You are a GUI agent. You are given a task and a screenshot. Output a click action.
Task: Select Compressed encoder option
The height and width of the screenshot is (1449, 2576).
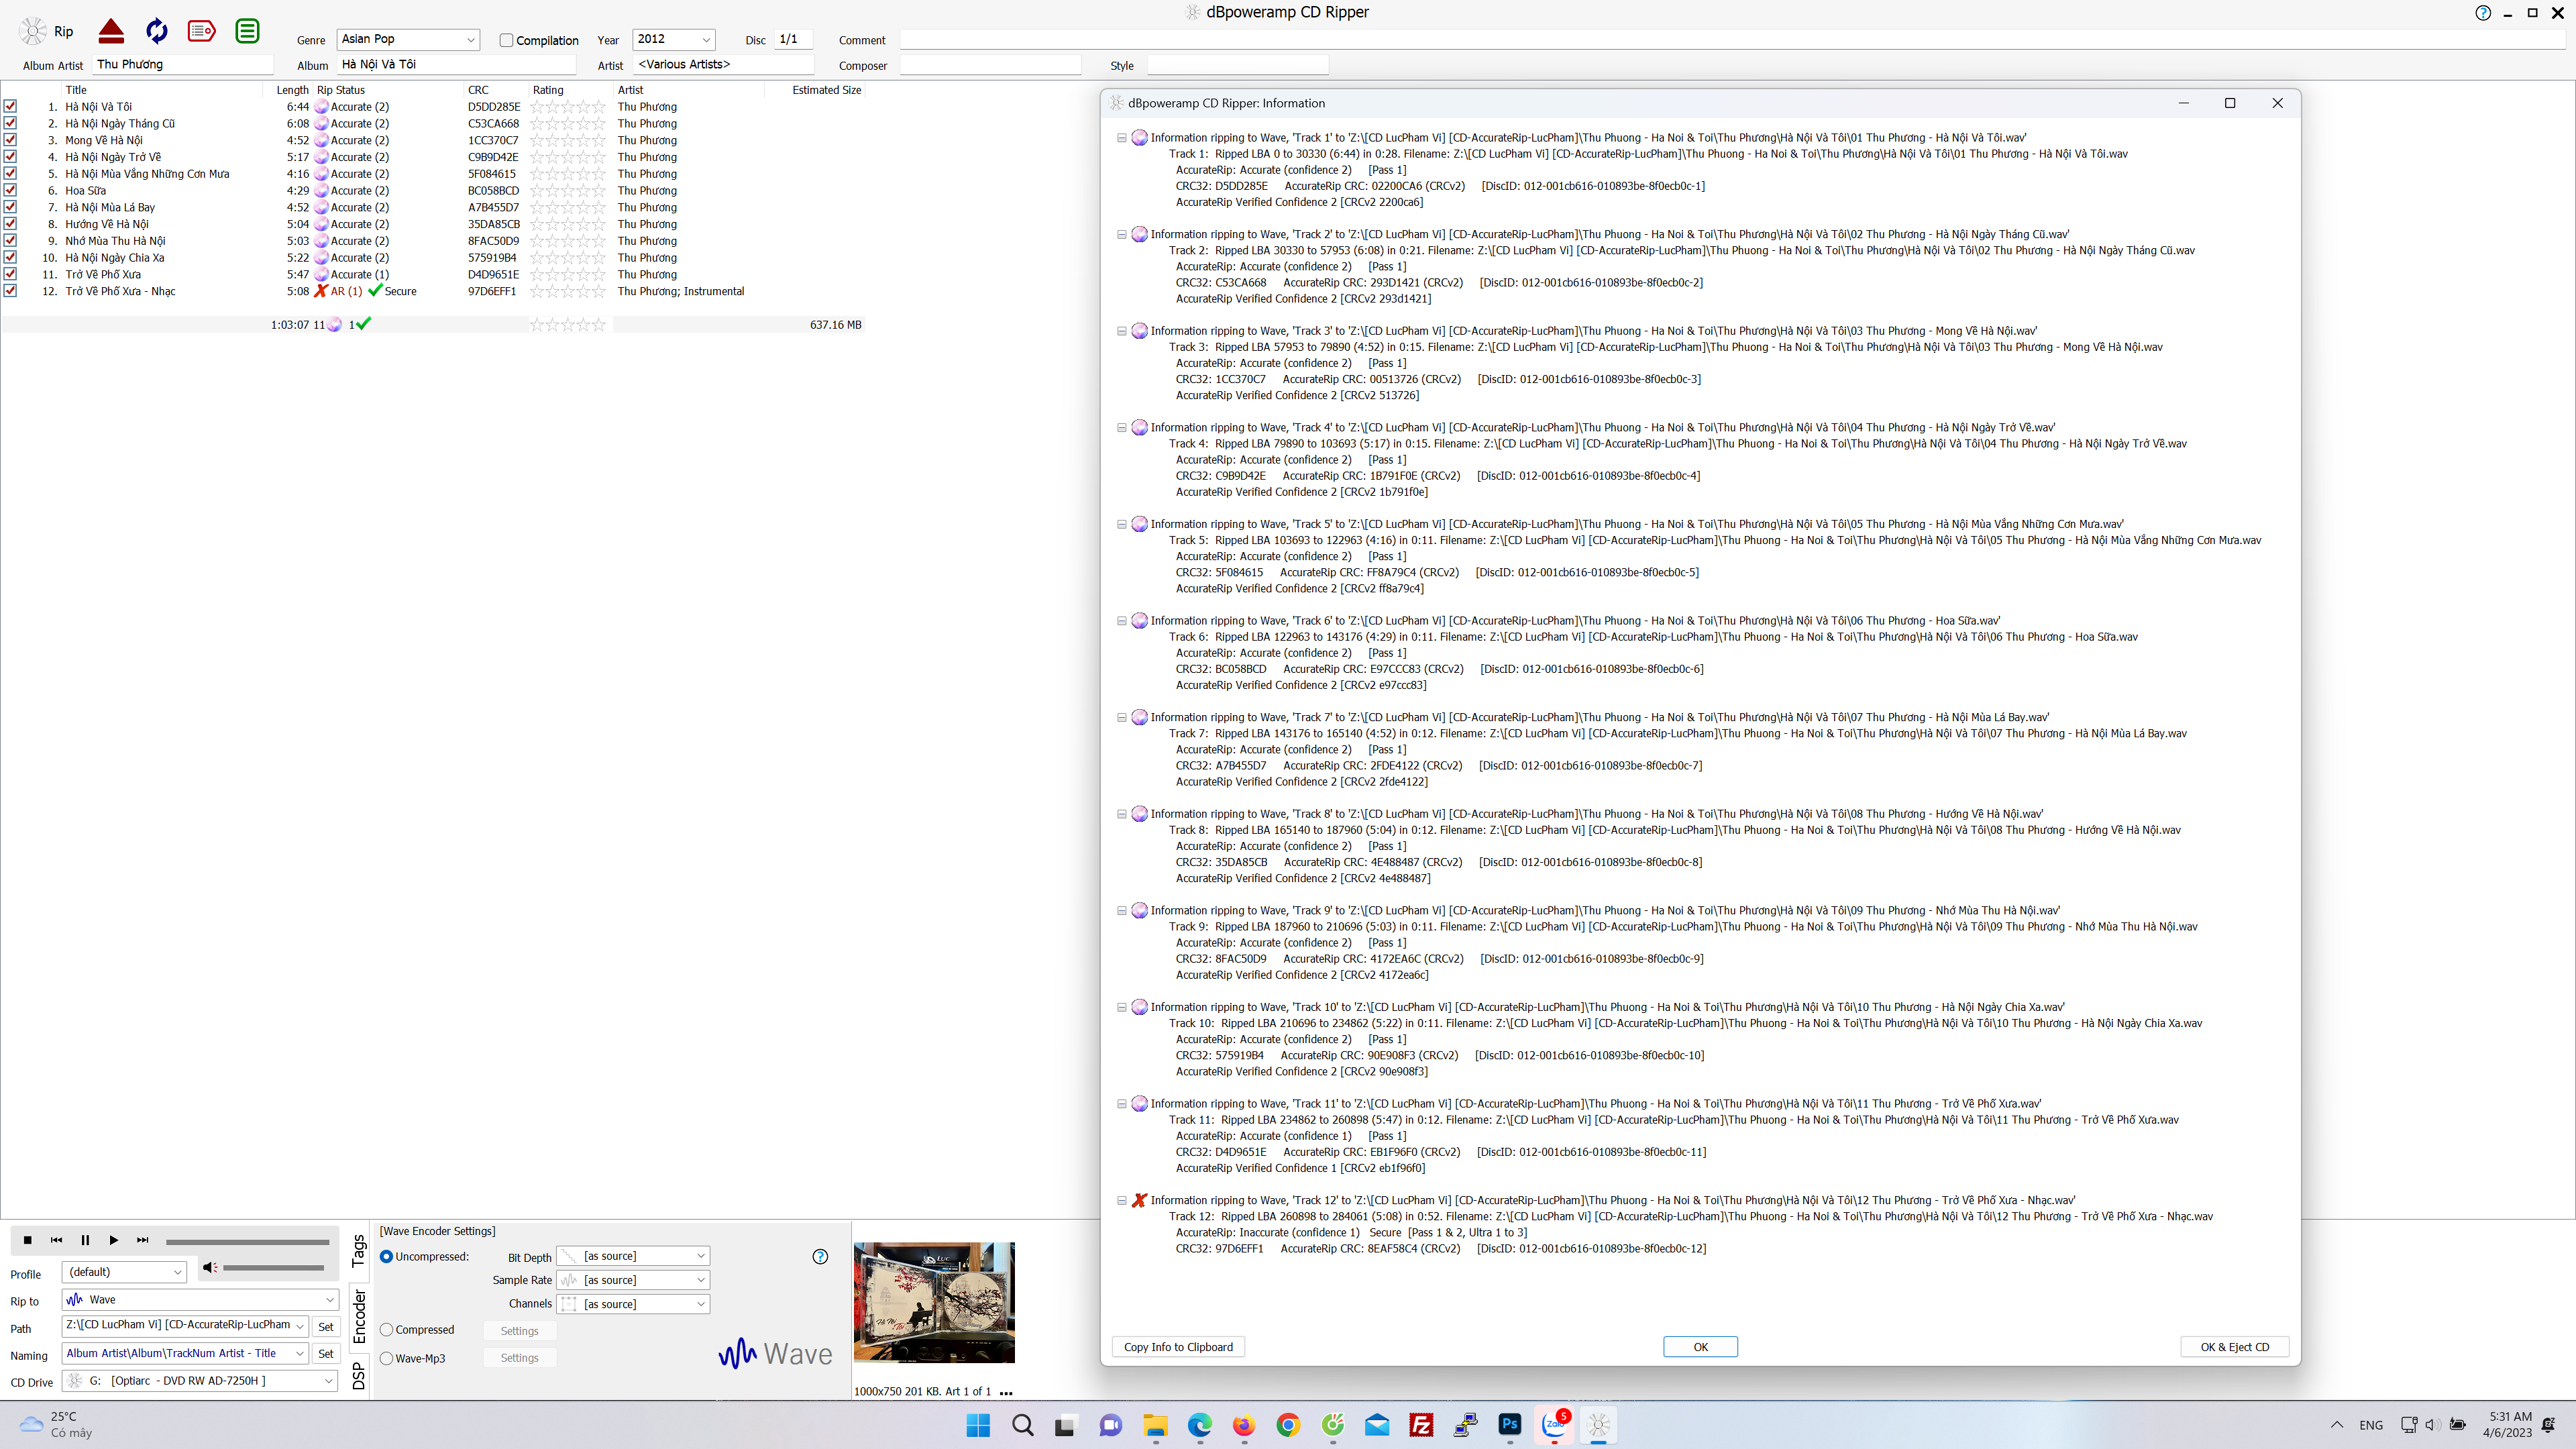coord(387,1330)
